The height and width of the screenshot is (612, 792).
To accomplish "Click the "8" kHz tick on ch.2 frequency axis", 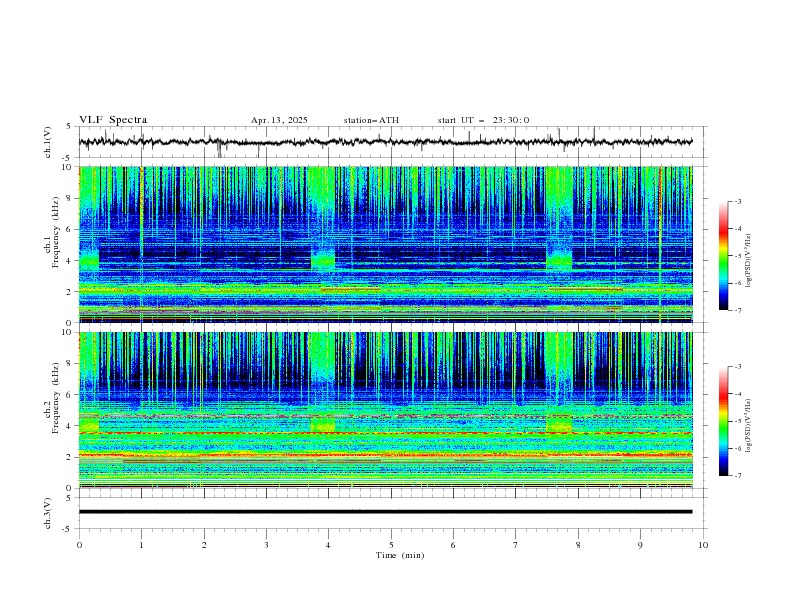I will [71, 364].
